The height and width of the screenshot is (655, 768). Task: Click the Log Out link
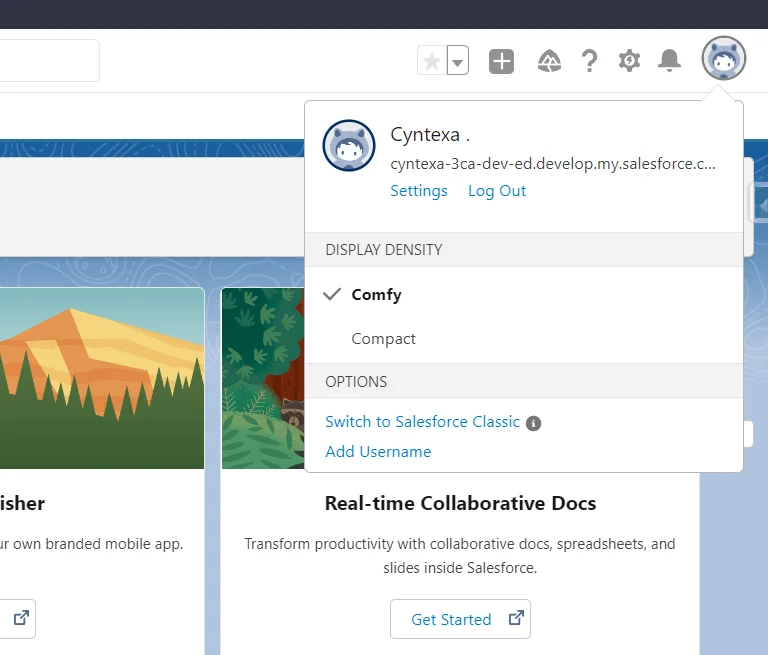tap(497, 191)
